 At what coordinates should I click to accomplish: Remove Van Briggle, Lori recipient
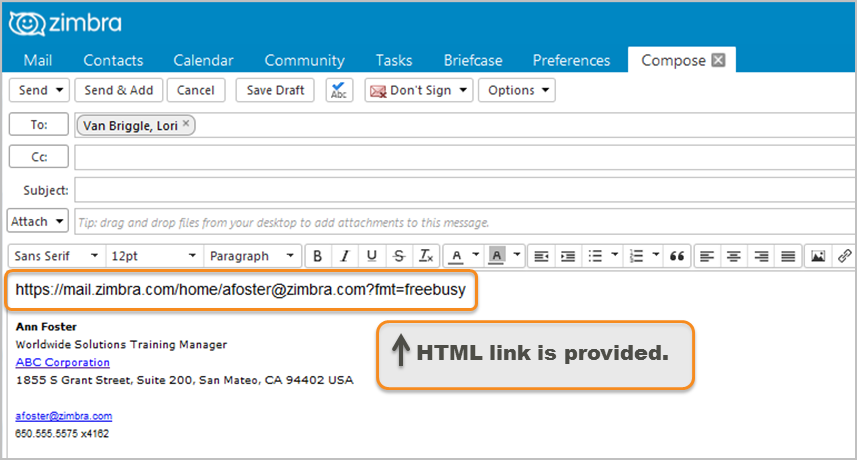pyautogui.click(x=186, y=123)
